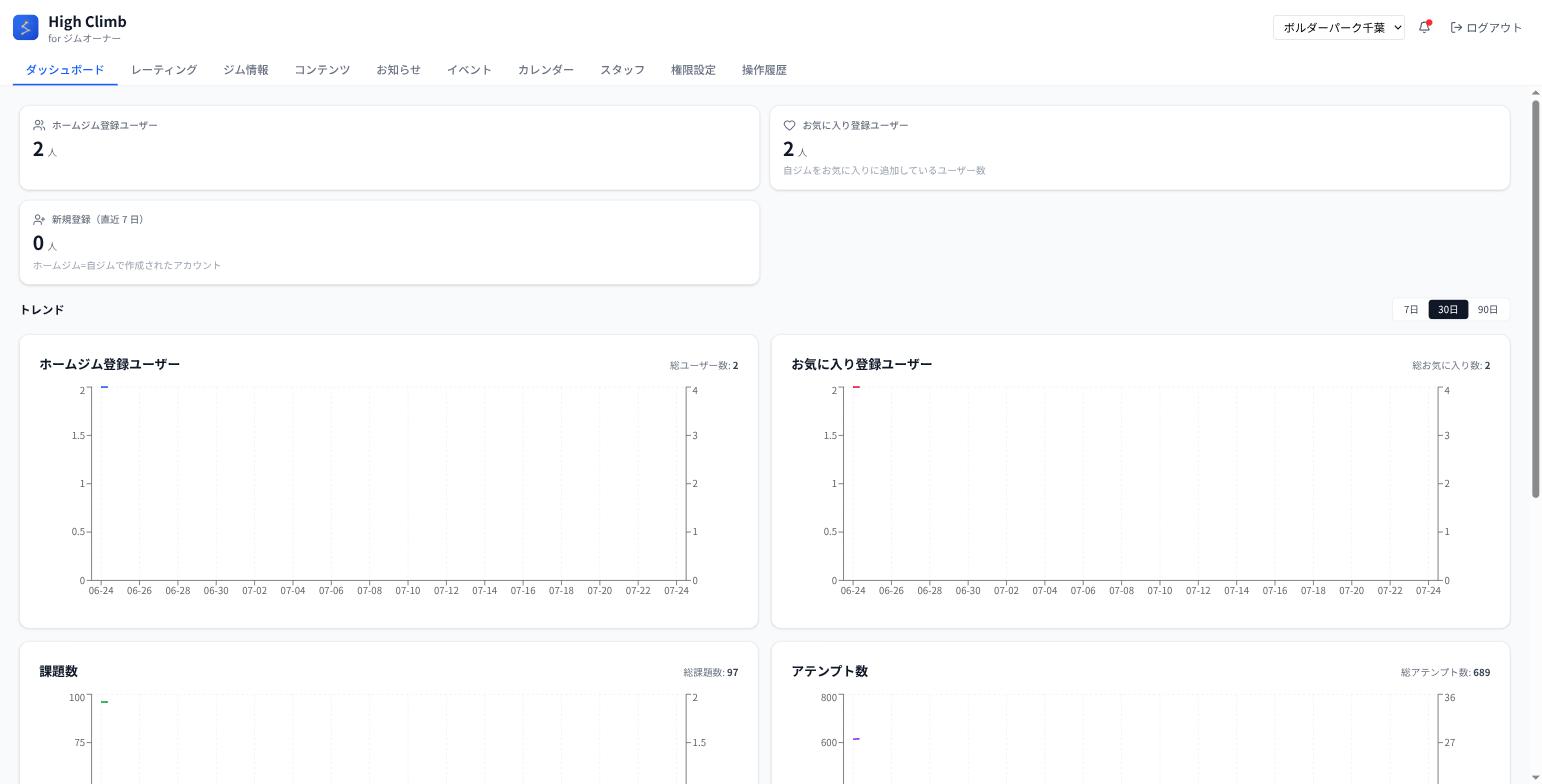
Task: Open the 権限設定 tab
Action: [x=693, y=70]
